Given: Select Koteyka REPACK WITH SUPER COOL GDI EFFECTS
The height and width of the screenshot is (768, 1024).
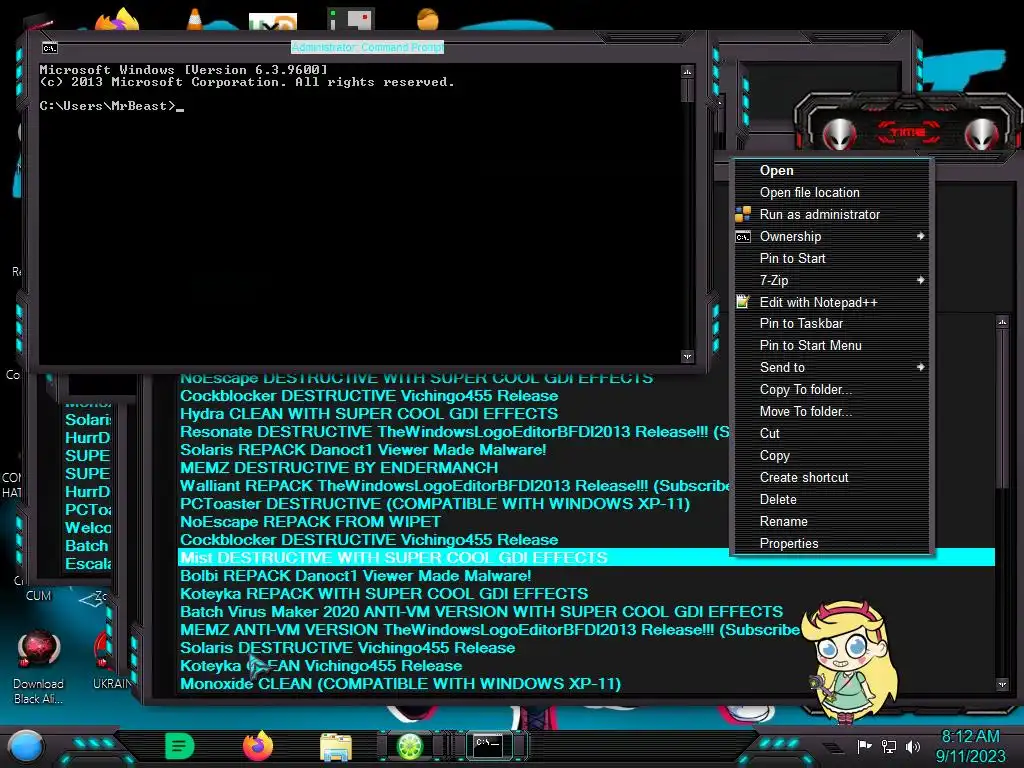Looking at the screenshot, I should click(x=384, y=594).
